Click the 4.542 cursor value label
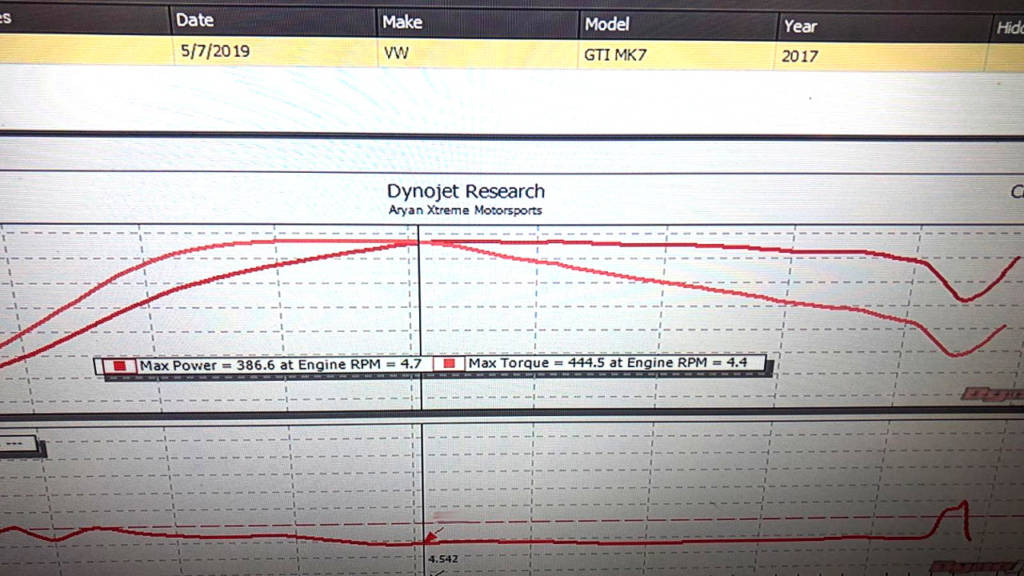 tap(443, 559)
